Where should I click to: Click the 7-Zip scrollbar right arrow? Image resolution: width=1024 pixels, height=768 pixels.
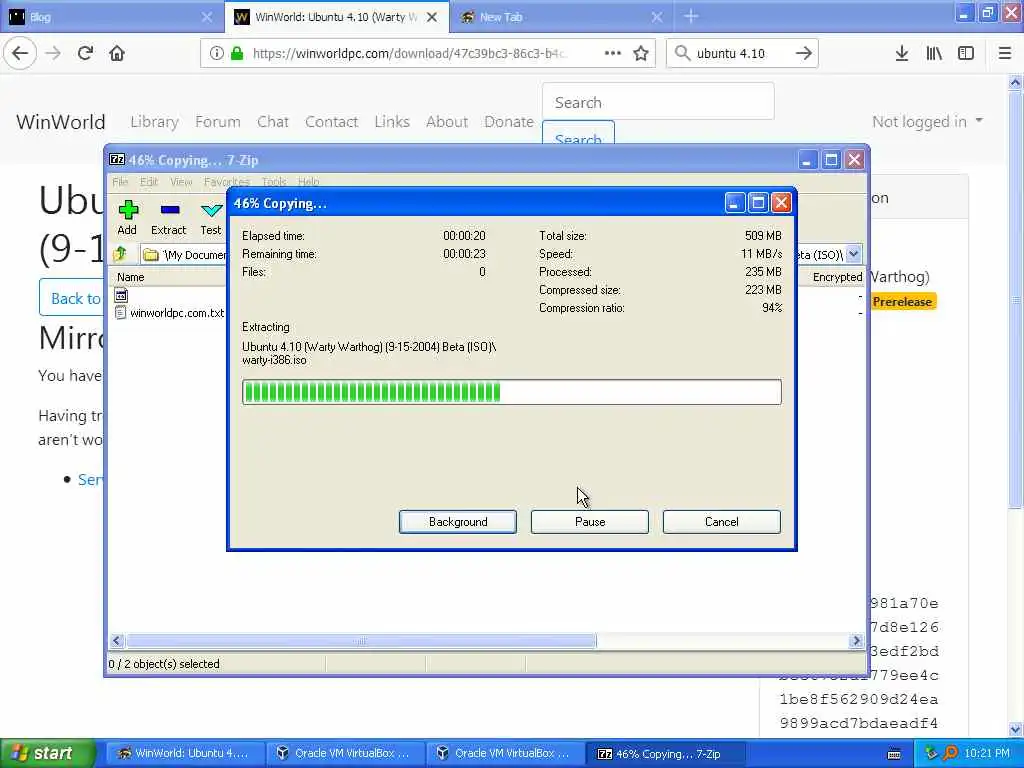tap(856, 641)
